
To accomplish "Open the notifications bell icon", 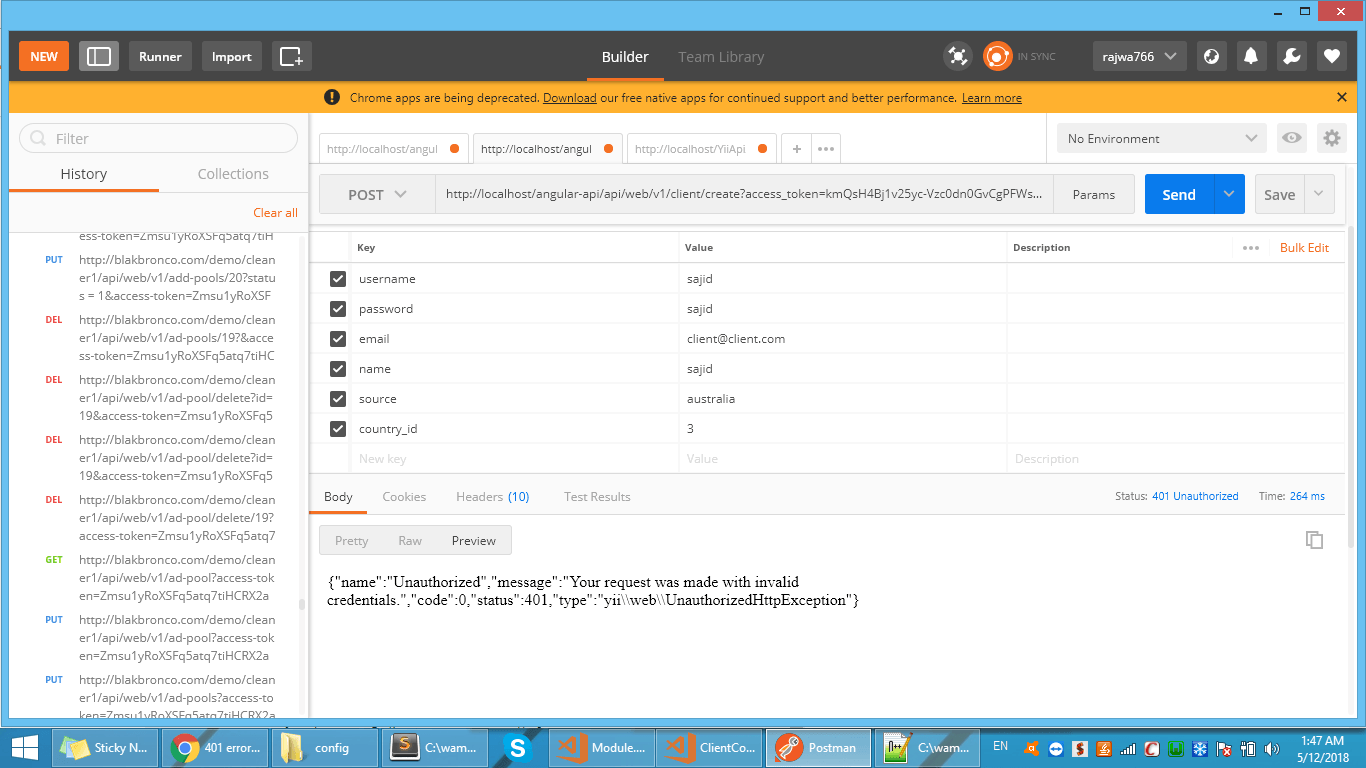I will tap(1250, 57).
